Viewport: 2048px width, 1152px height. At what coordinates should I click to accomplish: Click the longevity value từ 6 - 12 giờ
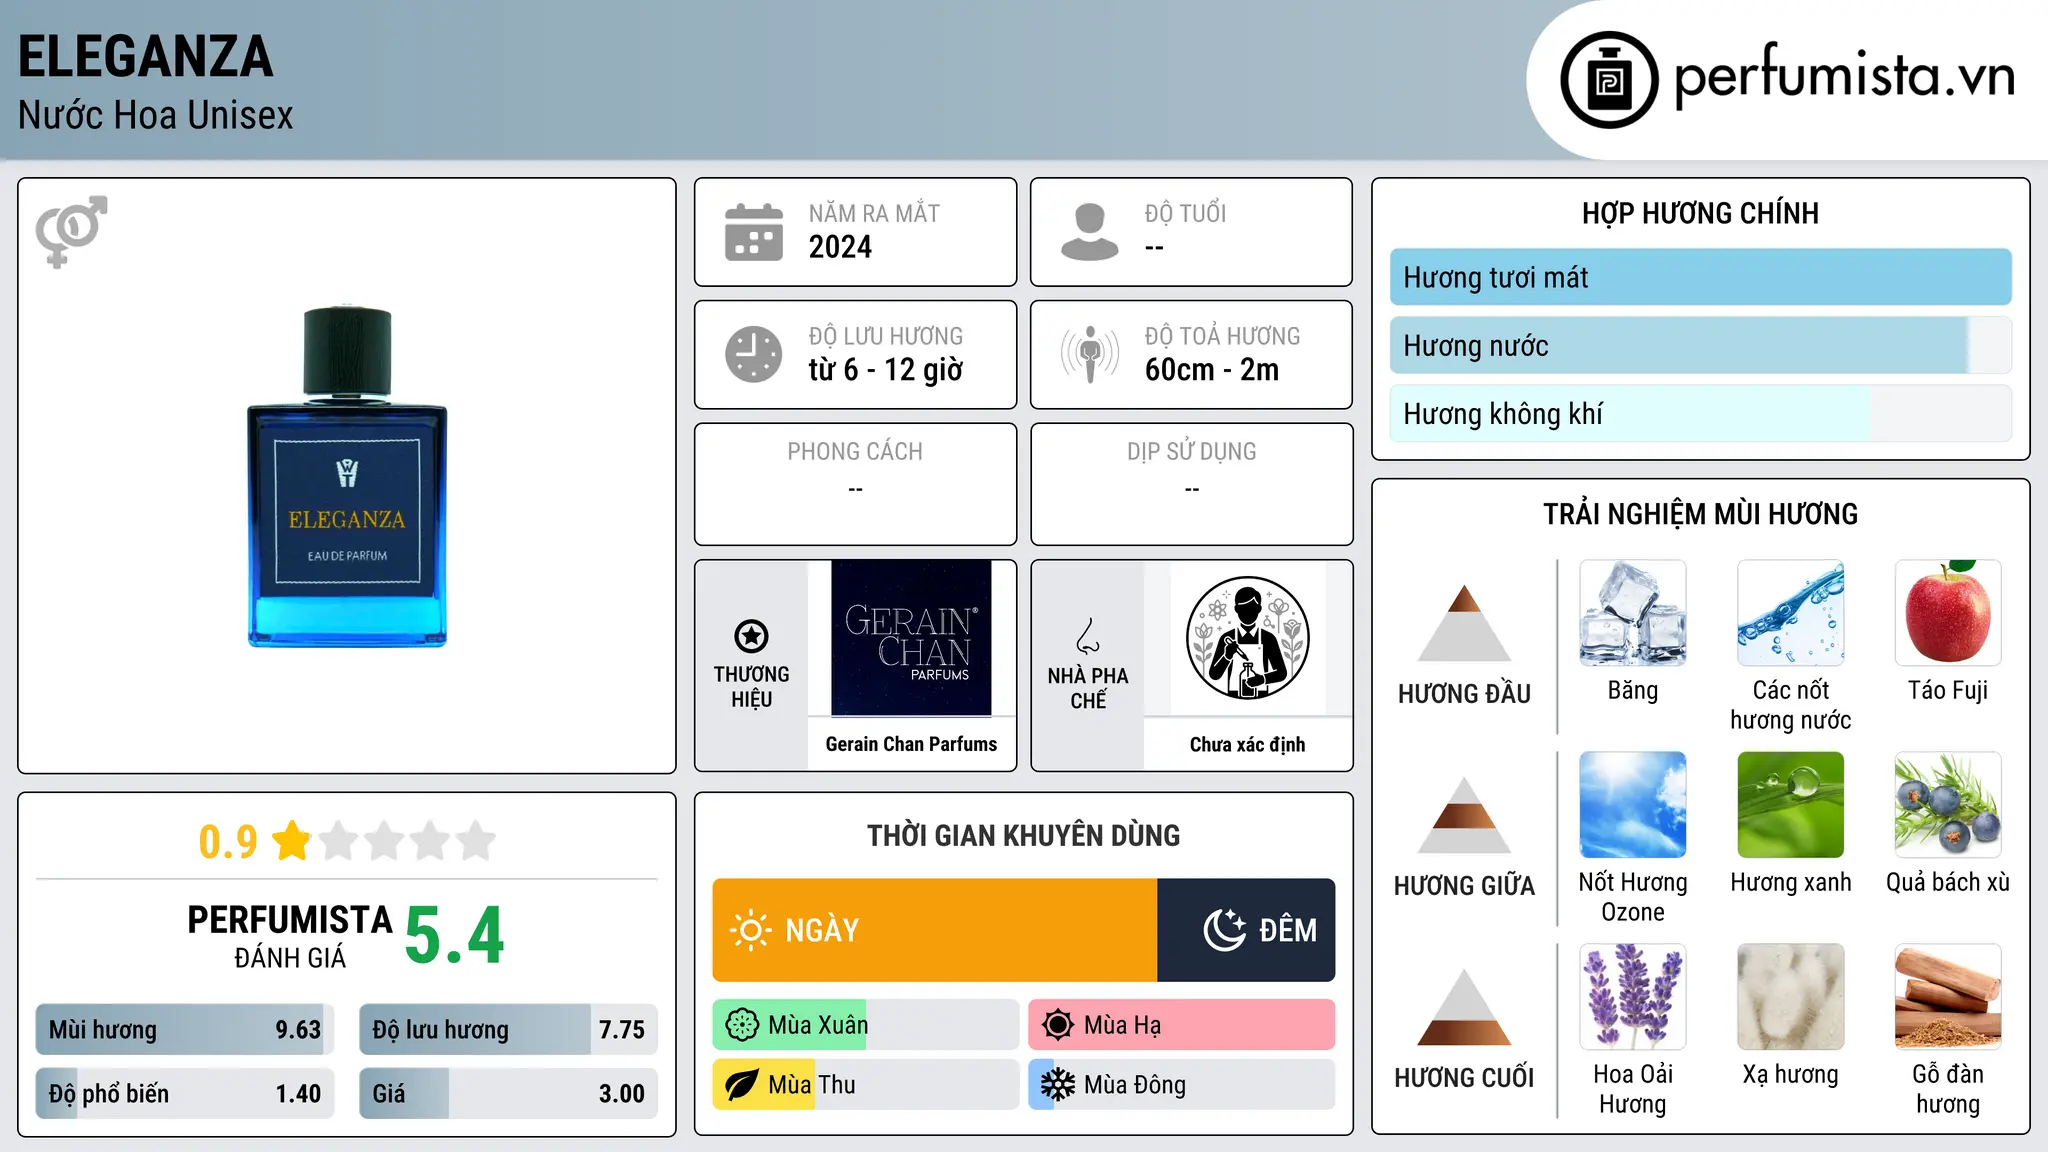[886, 370]
